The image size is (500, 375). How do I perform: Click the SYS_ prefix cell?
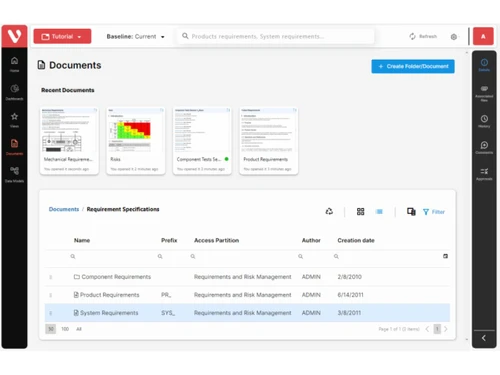click(x=168, y=313)
